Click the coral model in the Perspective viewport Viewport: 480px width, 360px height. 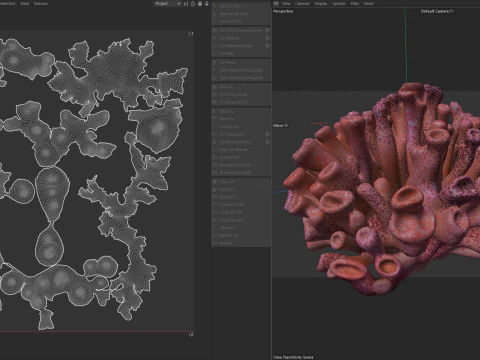tap(383, 190)
